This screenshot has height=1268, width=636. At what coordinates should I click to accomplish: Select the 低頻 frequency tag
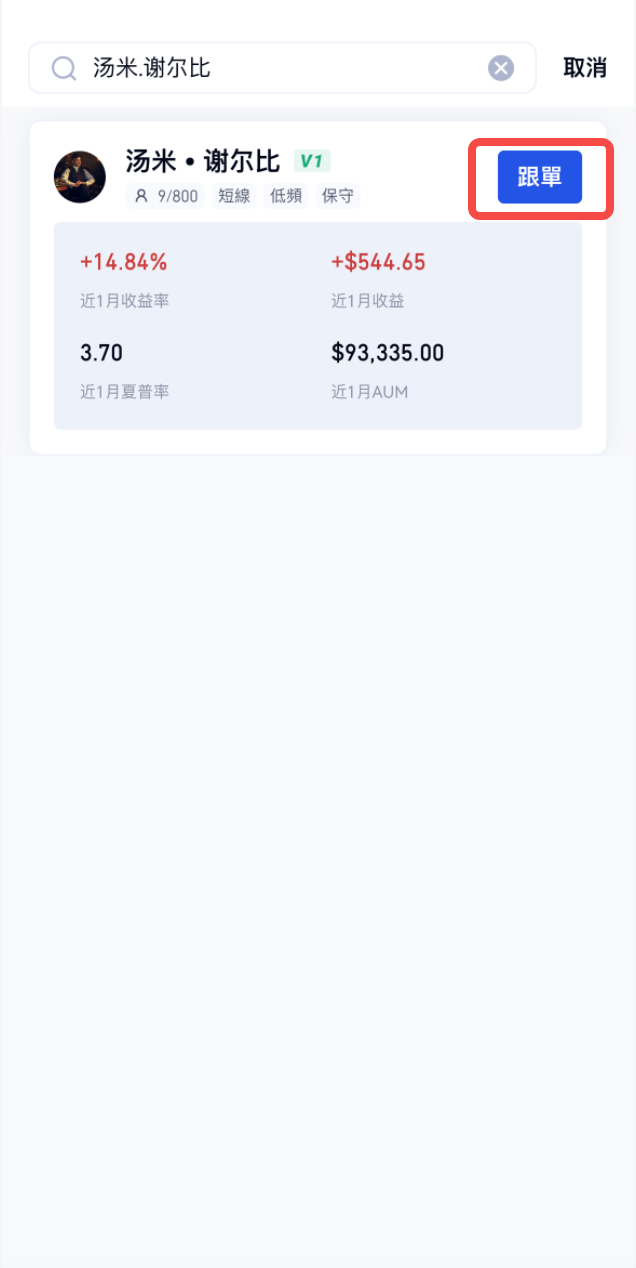(286, 196)
